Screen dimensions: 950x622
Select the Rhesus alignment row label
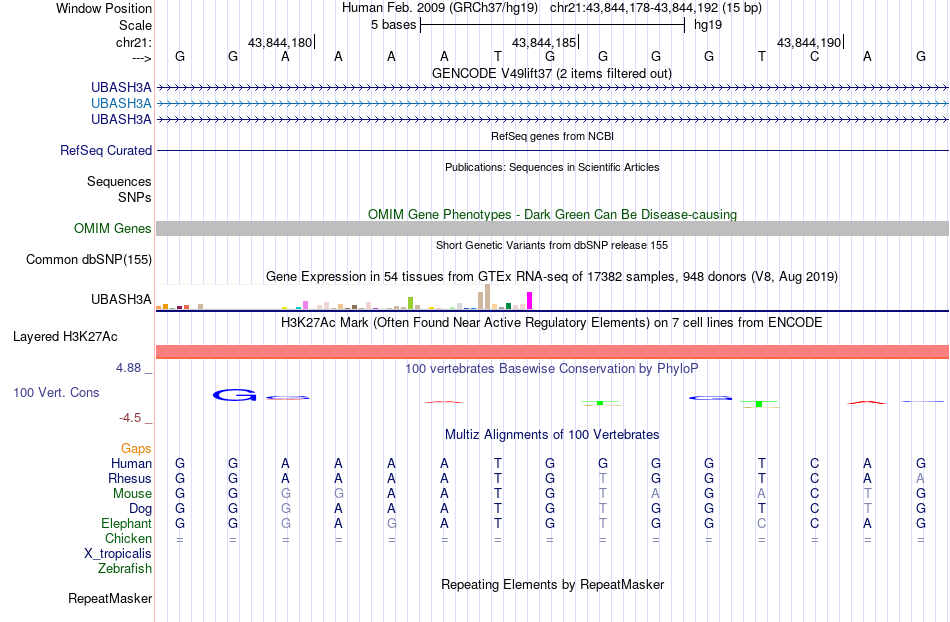tap(130, 478)
